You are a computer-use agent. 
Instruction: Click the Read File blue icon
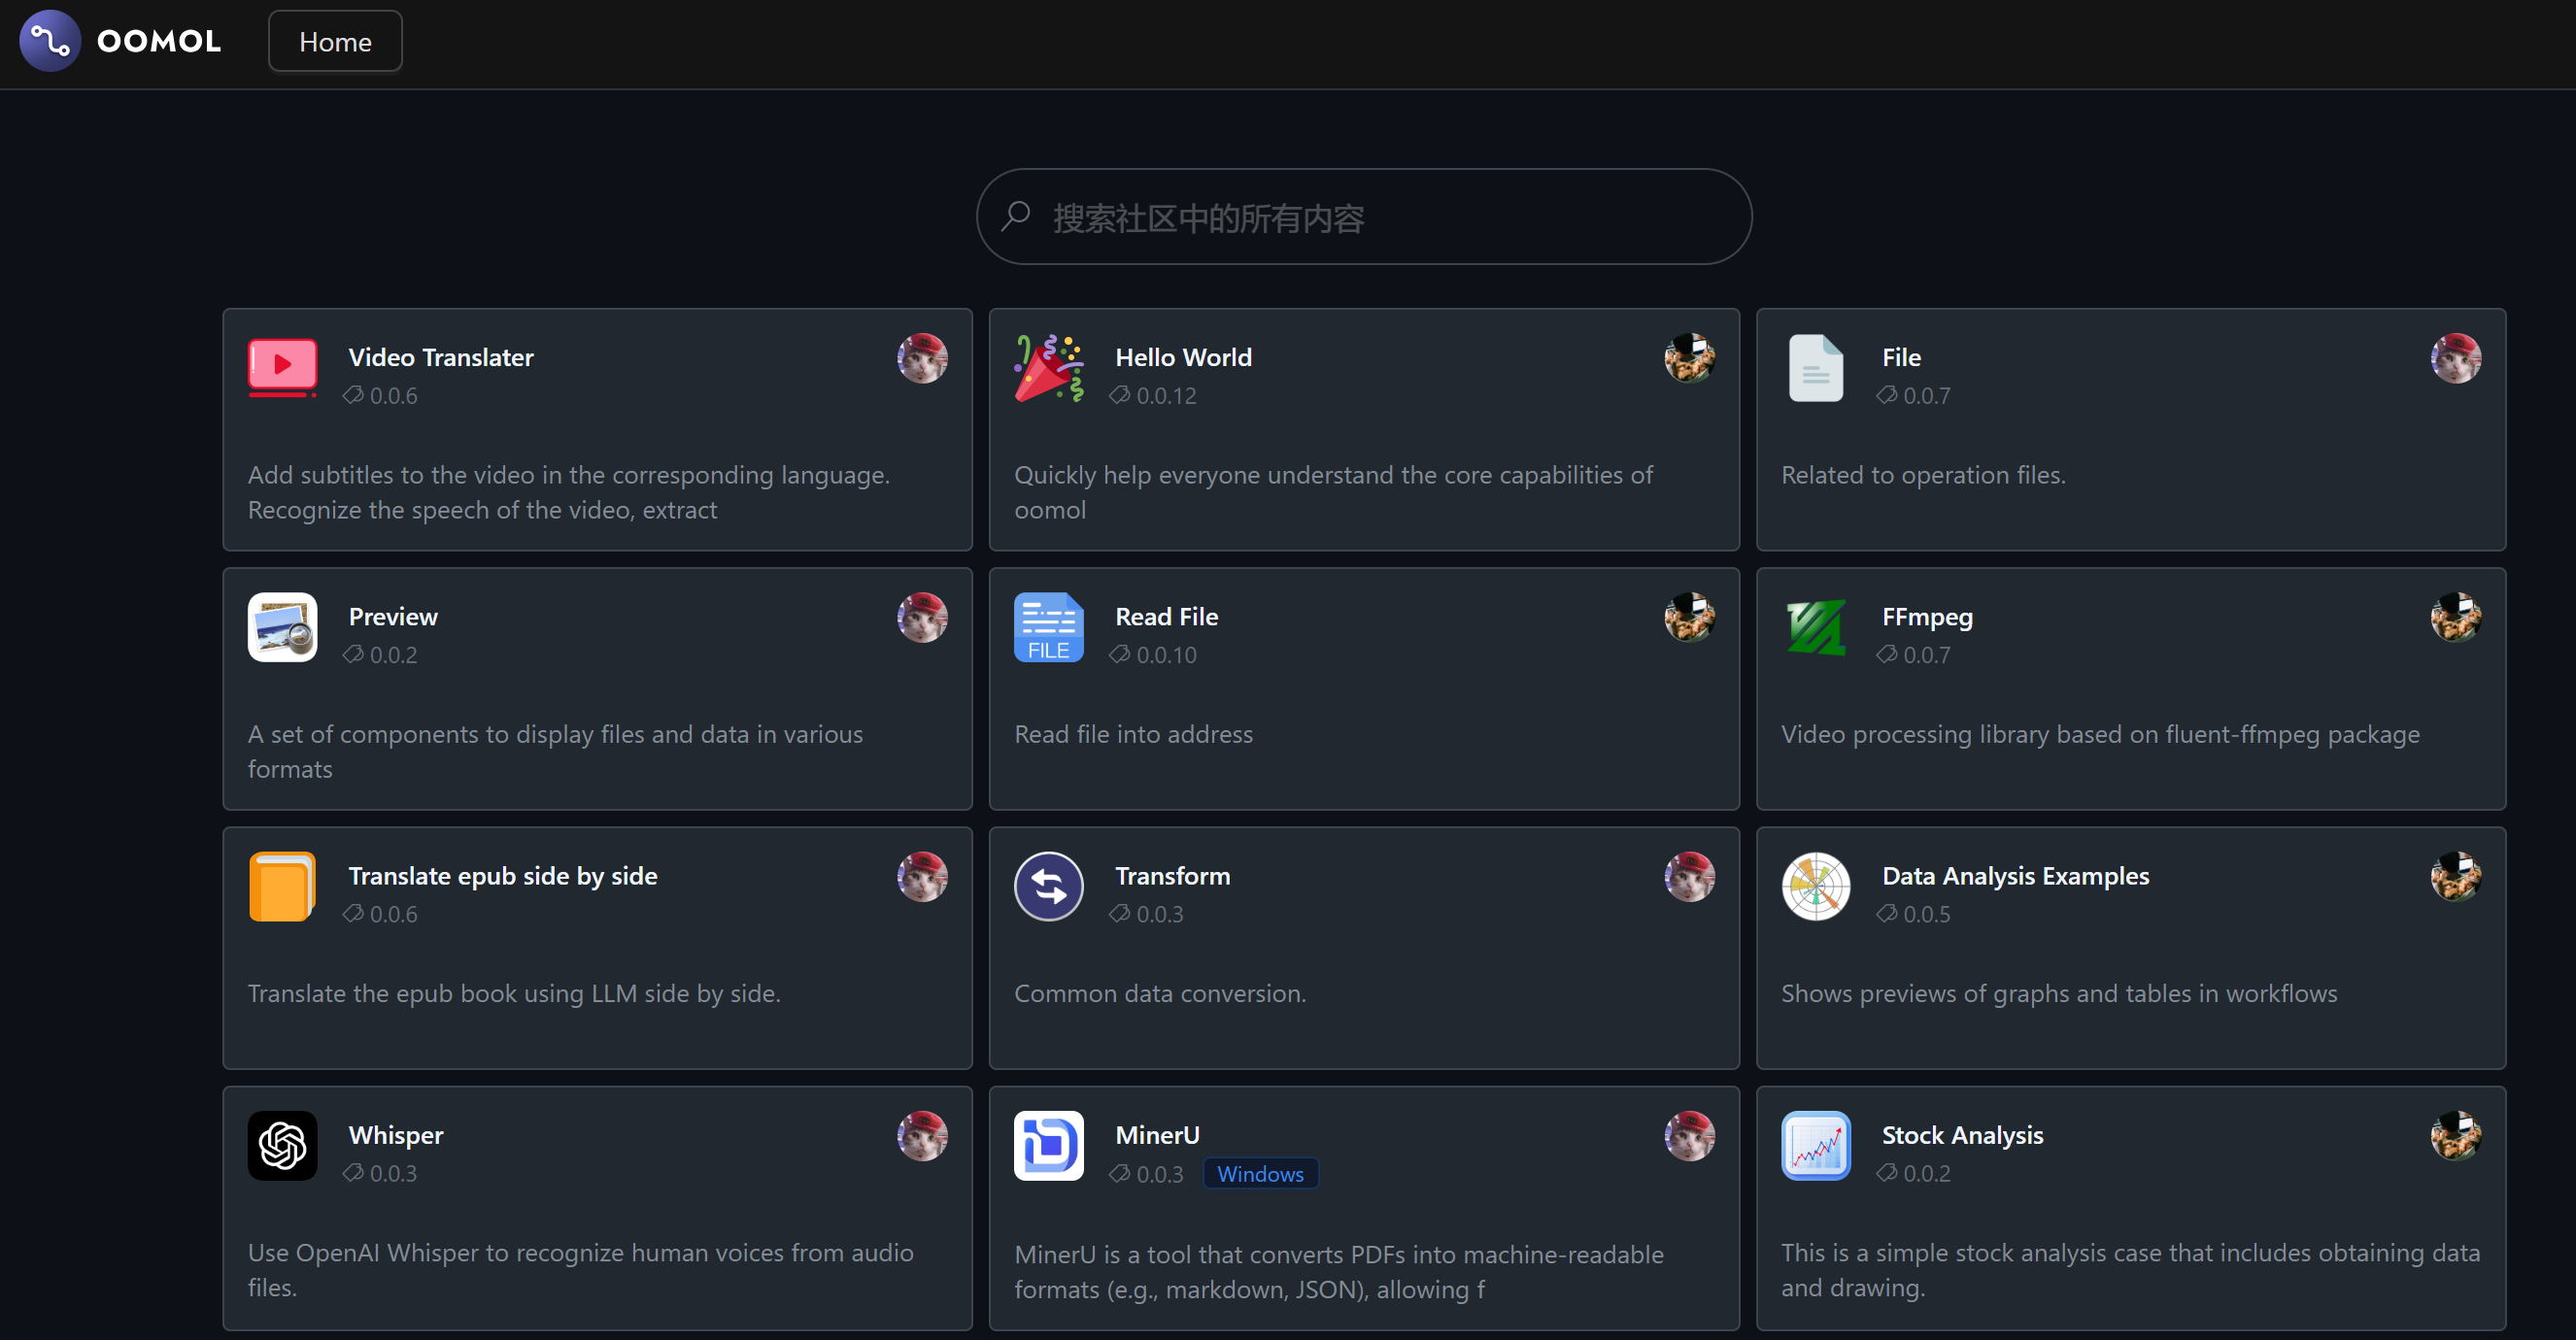[x=1048, y=627]
